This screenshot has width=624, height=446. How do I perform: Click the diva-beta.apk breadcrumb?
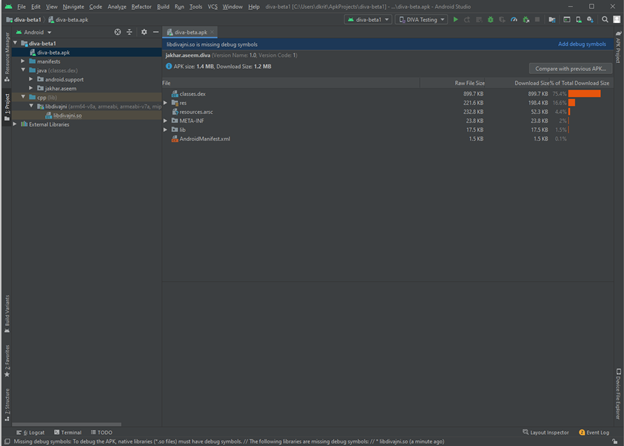68,20
